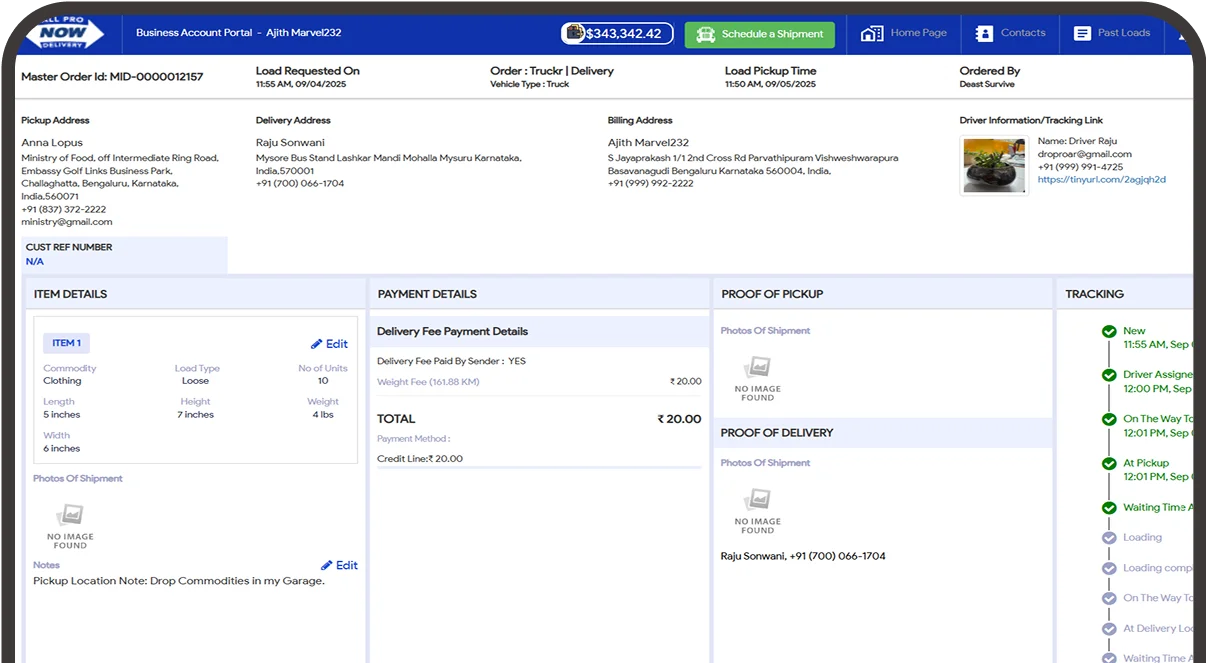Click the Past Loads list icon
Image resolution: width=1206 pixels, height=663 pixels.
1082,33
